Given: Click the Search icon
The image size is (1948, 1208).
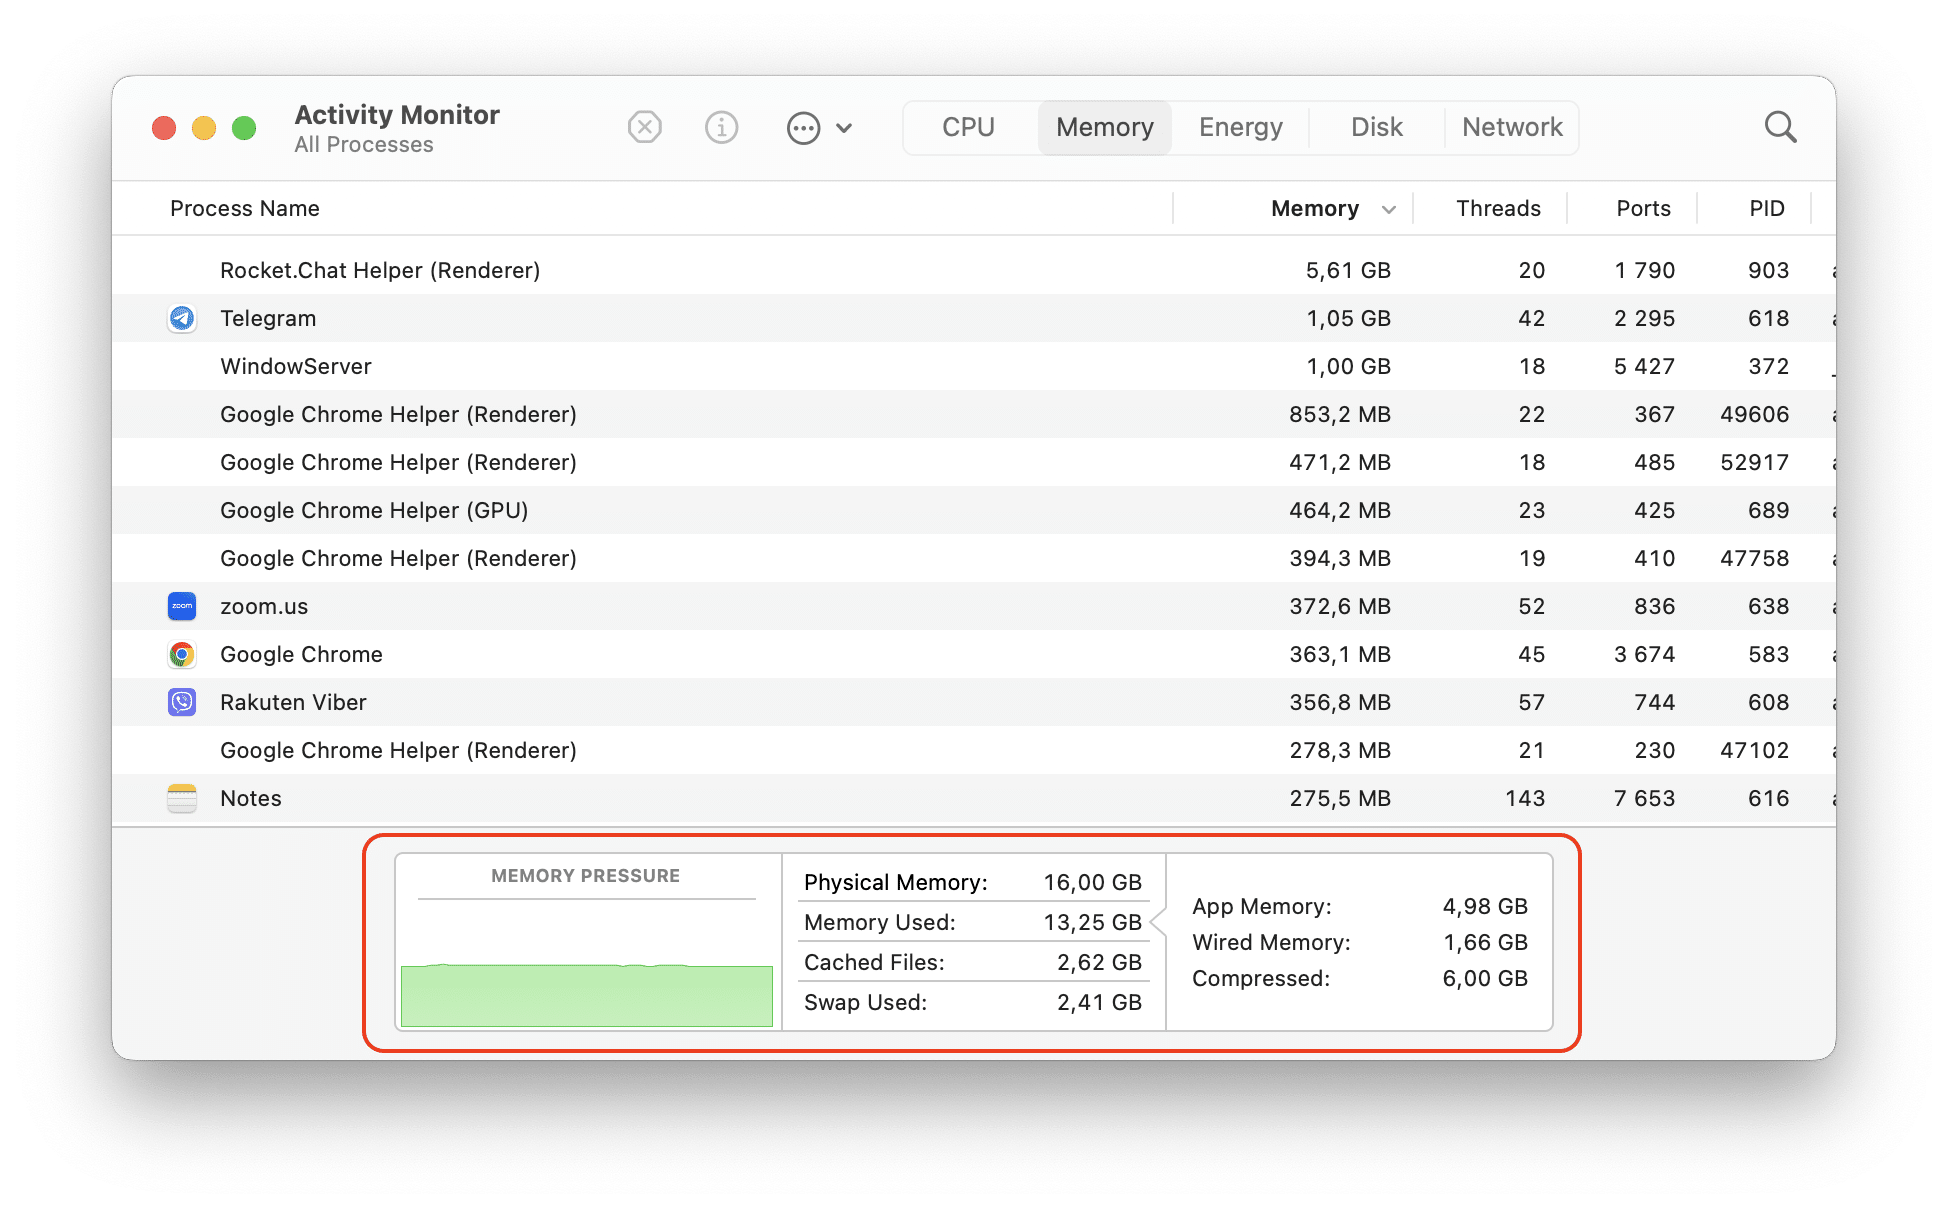Looking at the screenshot, I should tap(1781, 125).
